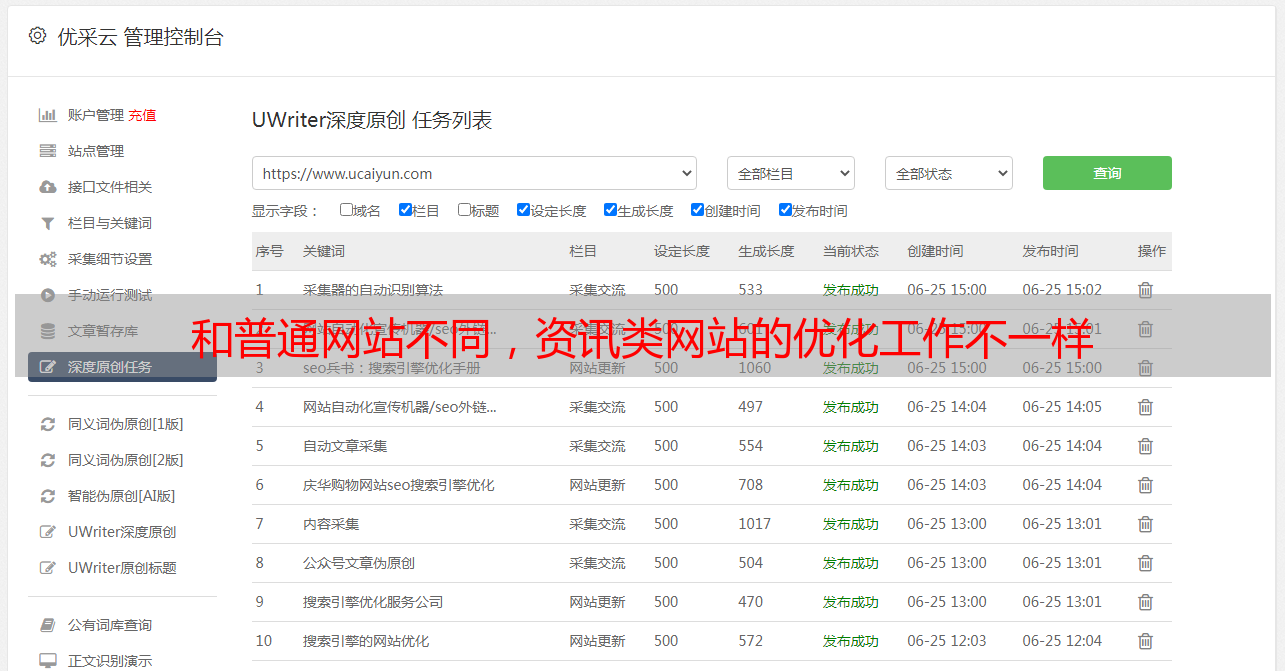The width and height of the screenshot is (1285, 671).
Task: Delete task row 4 using trash icon
Action: [x=1145, y=407]
